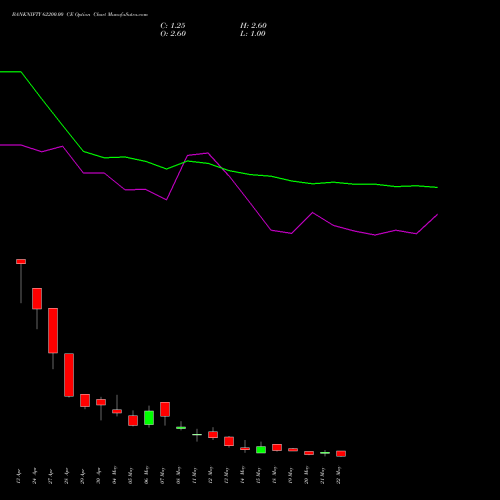Click the 27 Apr date label
This screenshot has width=500, height=500.
pos(51,476)
